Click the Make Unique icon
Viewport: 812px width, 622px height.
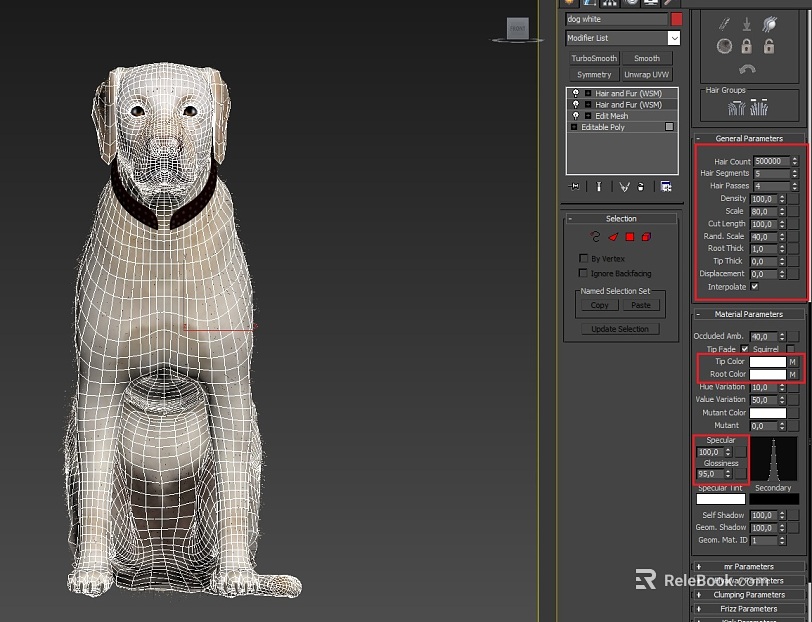(x=624, y=187)
